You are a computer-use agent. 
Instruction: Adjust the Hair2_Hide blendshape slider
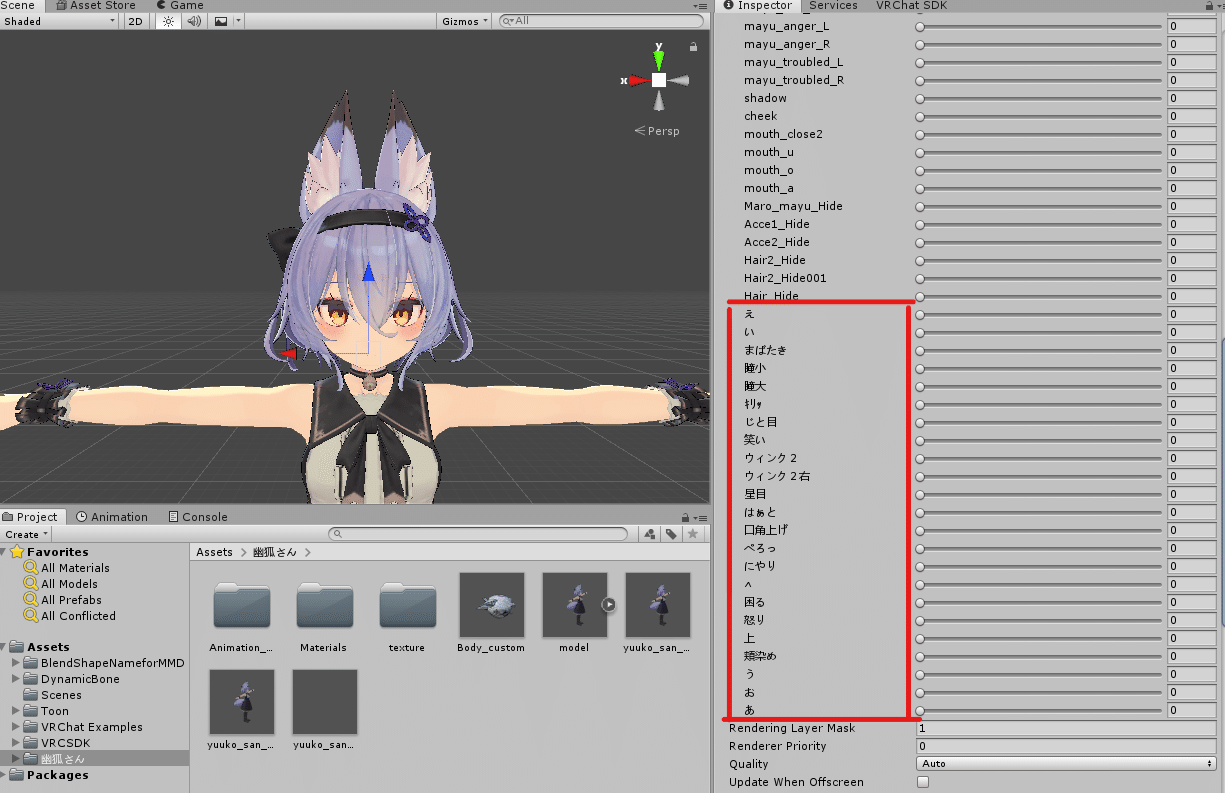click(1040, 260)
